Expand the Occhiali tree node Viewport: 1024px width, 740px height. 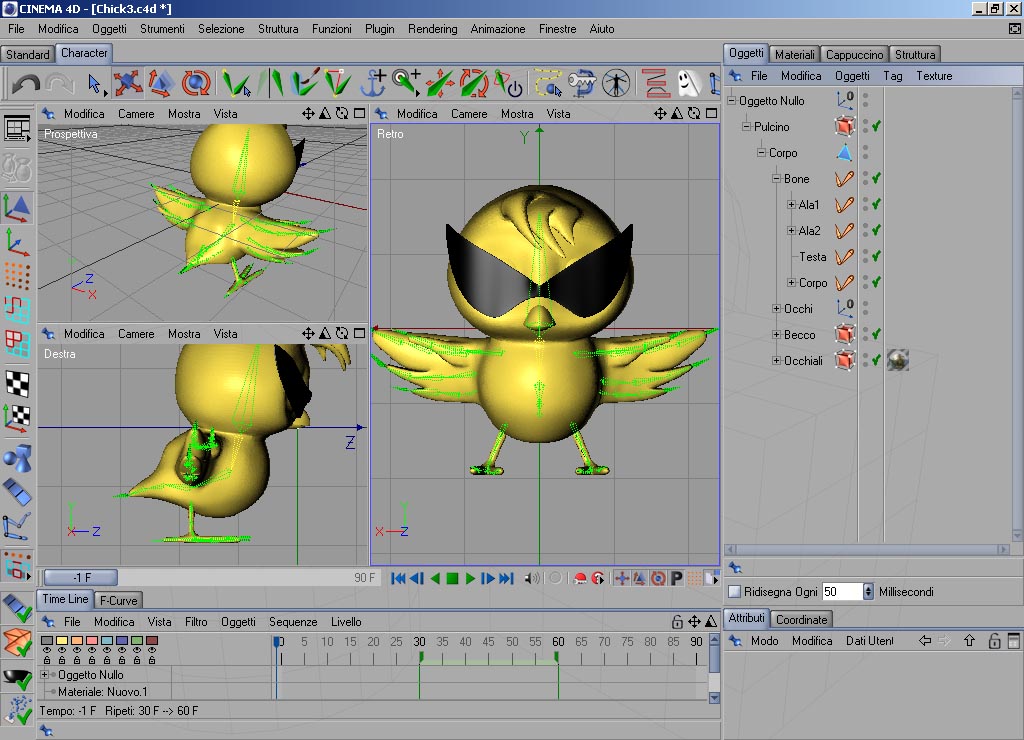pyautogui.click(x=776, y=361)
